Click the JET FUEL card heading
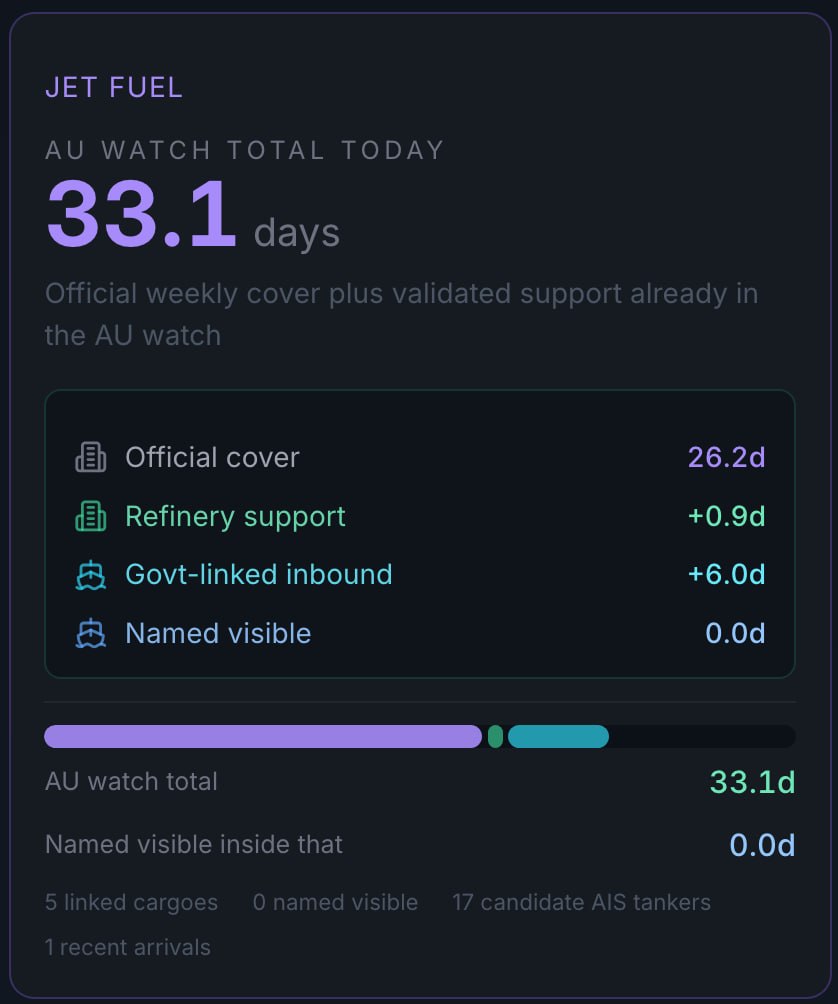Screen dimensions: 838x1004 click(x=114, y=87)
